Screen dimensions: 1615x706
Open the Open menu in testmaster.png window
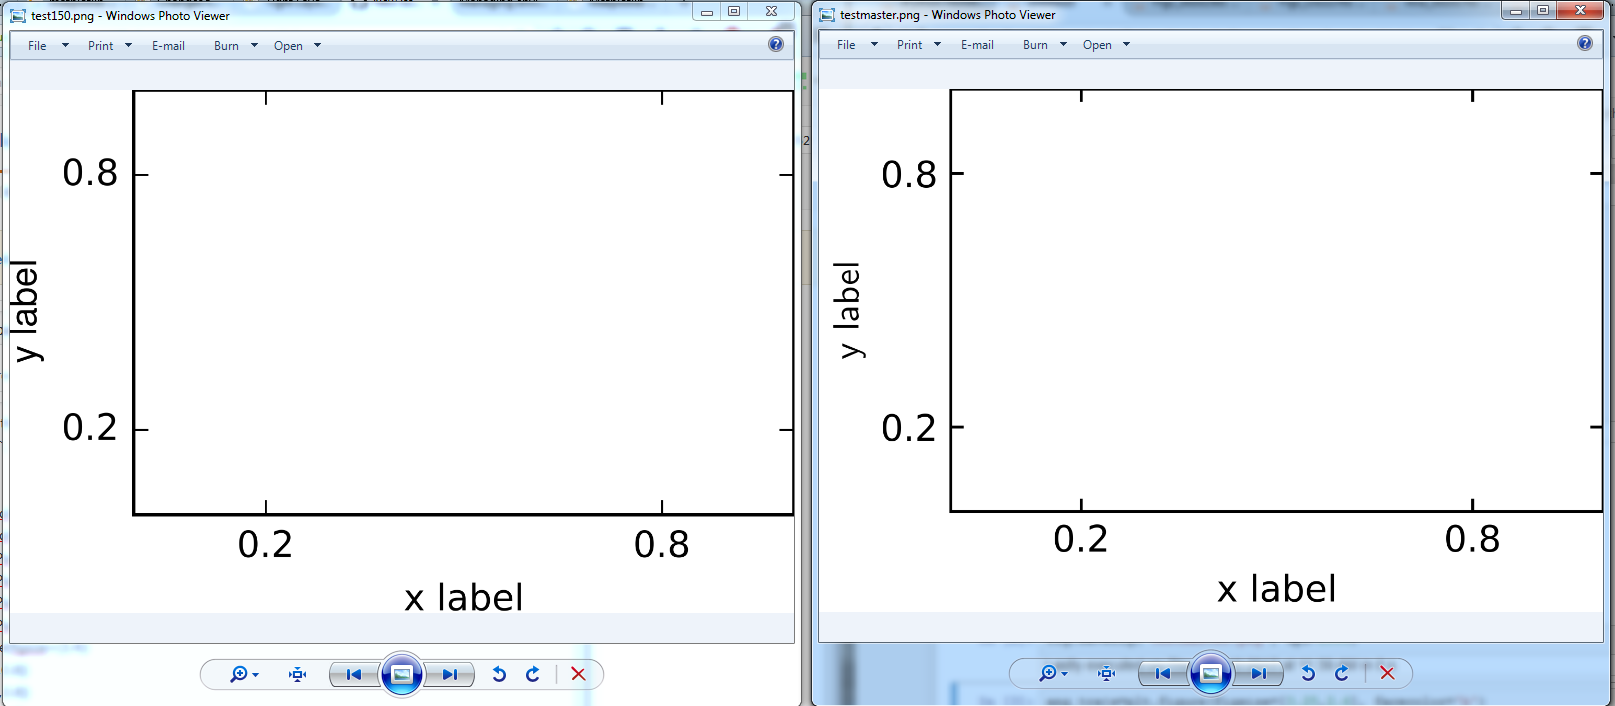point(1106,45)
